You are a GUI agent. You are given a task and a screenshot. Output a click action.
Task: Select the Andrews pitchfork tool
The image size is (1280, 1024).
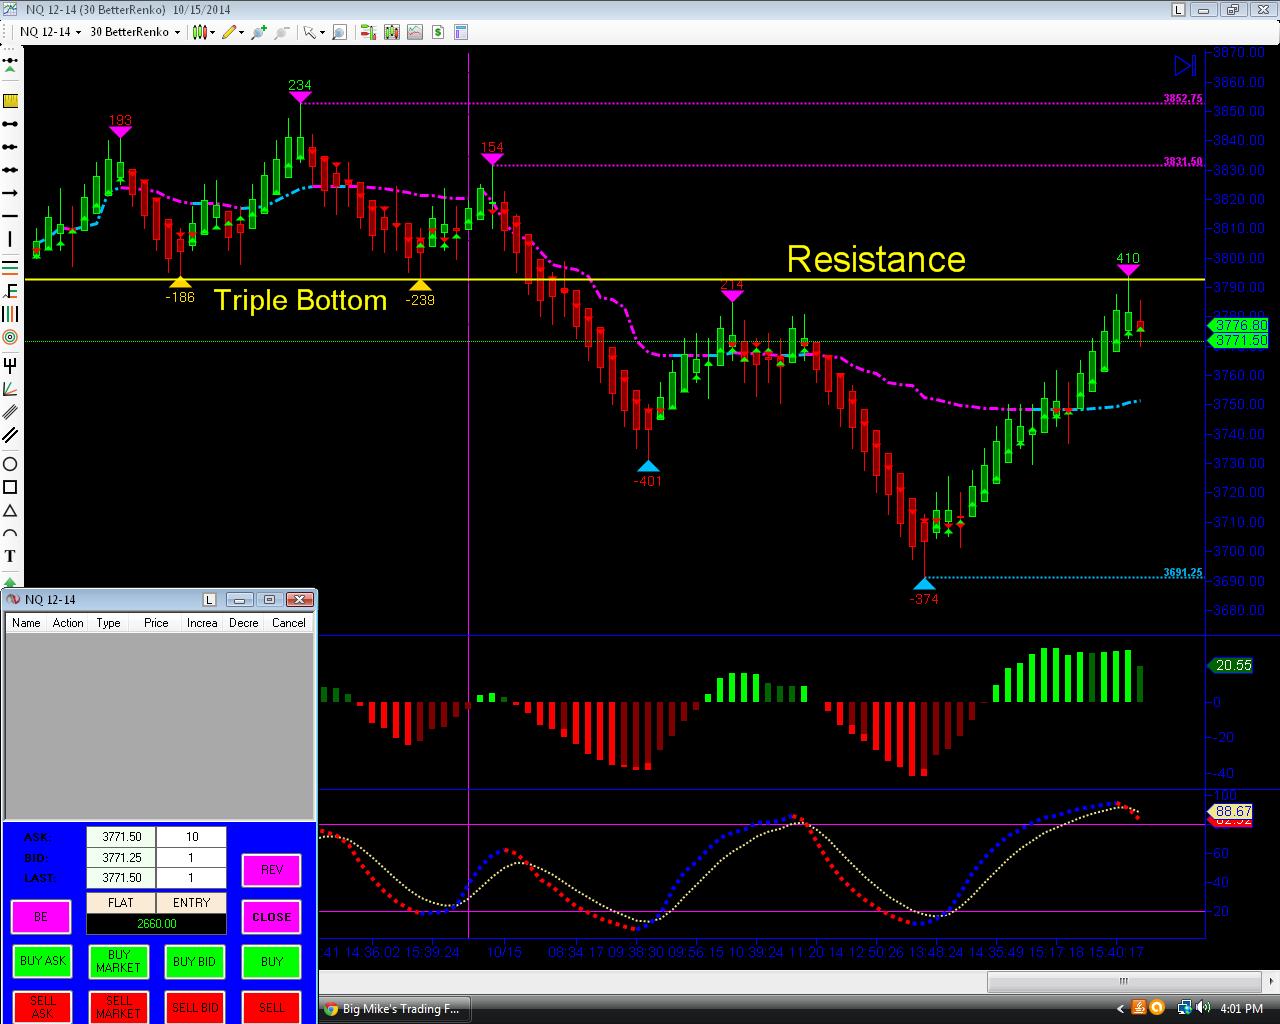[10, 364]
